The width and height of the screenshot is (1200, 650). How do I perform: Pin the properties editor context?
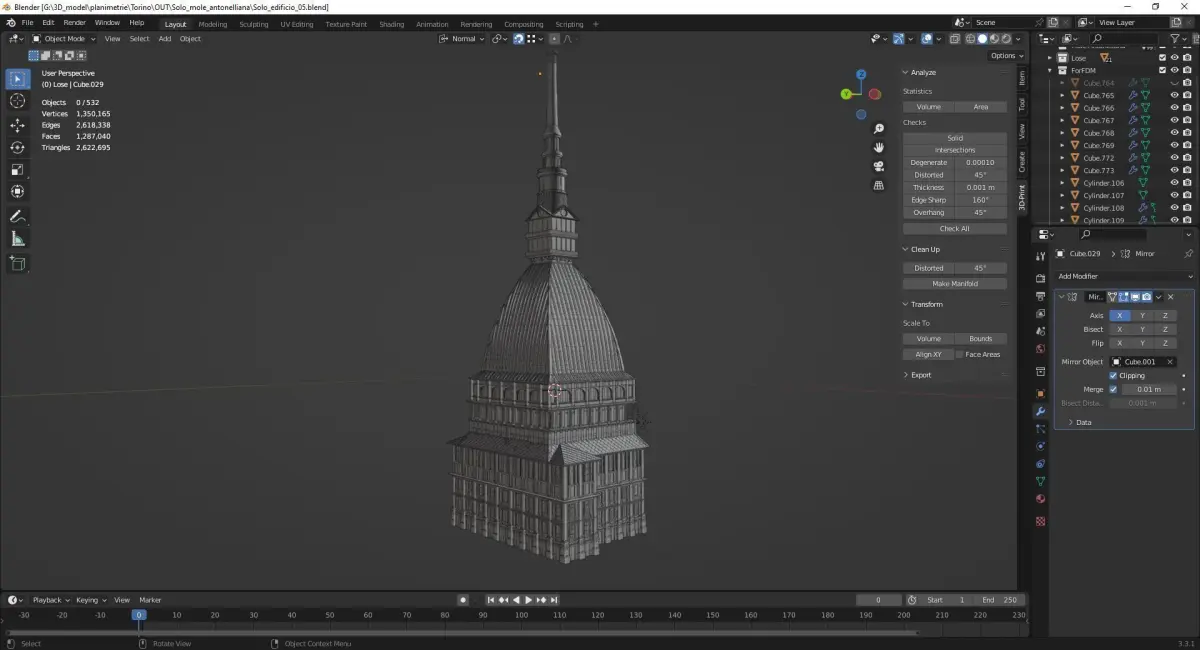(1188, 254)
